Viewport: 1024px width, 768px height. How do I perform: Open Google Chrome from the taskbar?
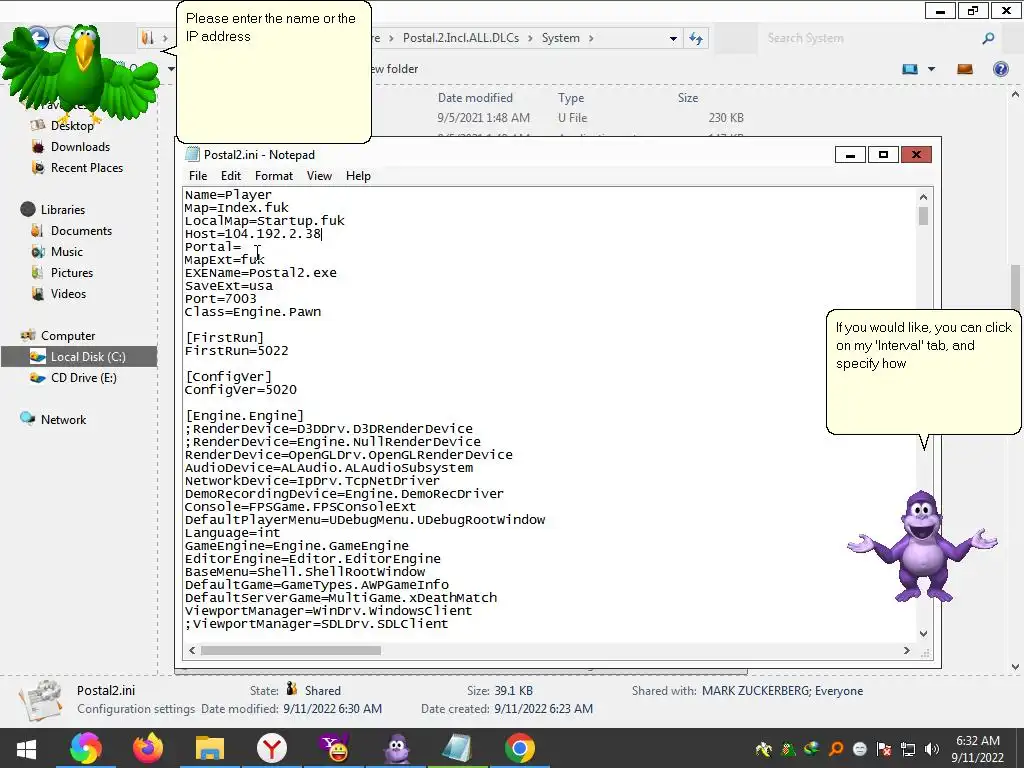click(520, 748)
